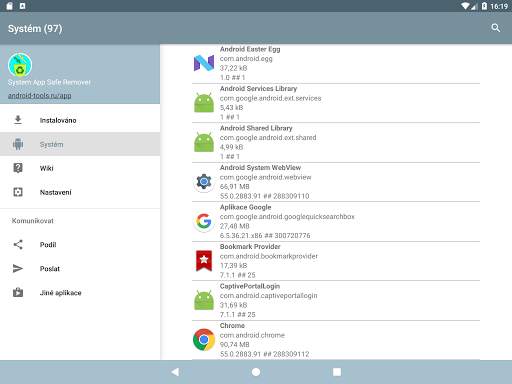Click package com.android.chrome

point(252,335)
